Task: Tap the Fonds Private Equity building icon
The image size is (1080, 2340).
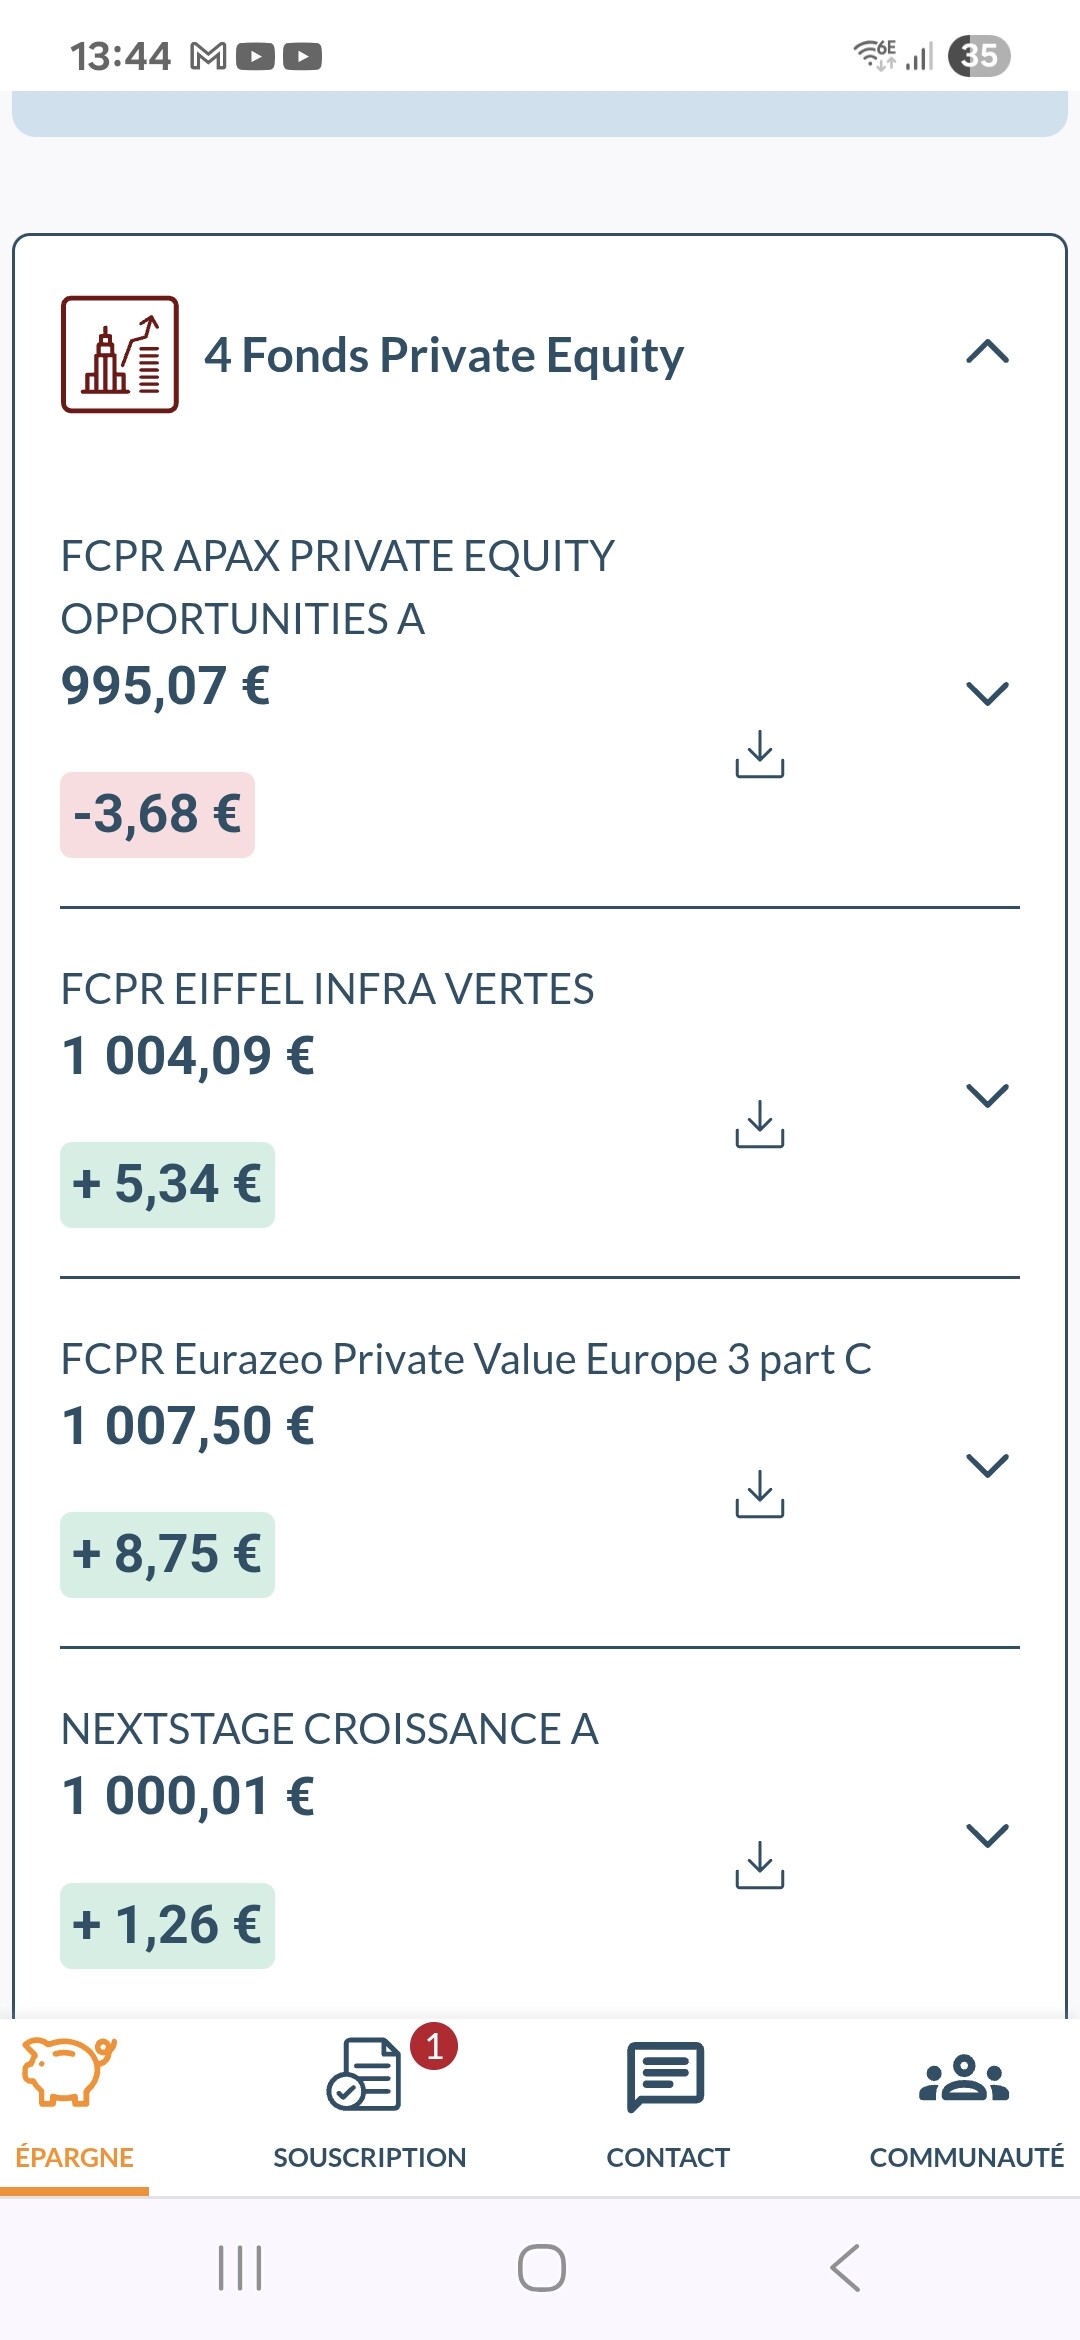Action: (120, 354)
